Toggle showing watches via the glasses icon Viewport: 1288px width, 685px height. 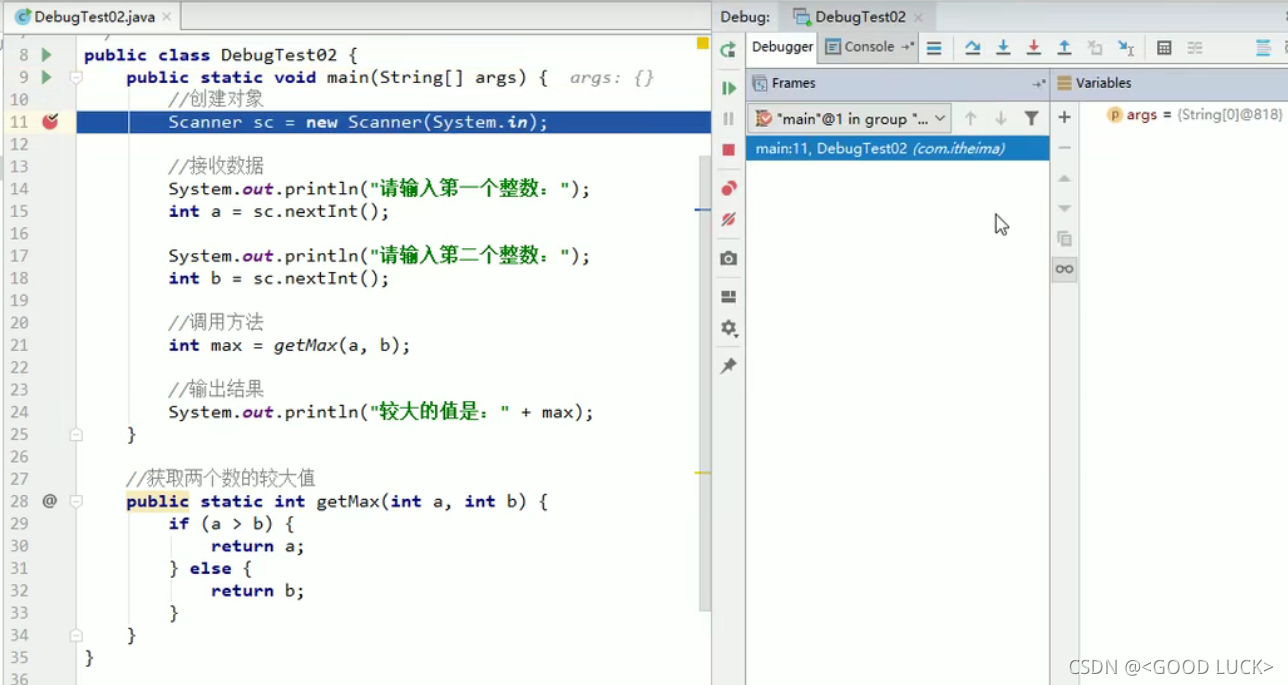coord(1064,269)
